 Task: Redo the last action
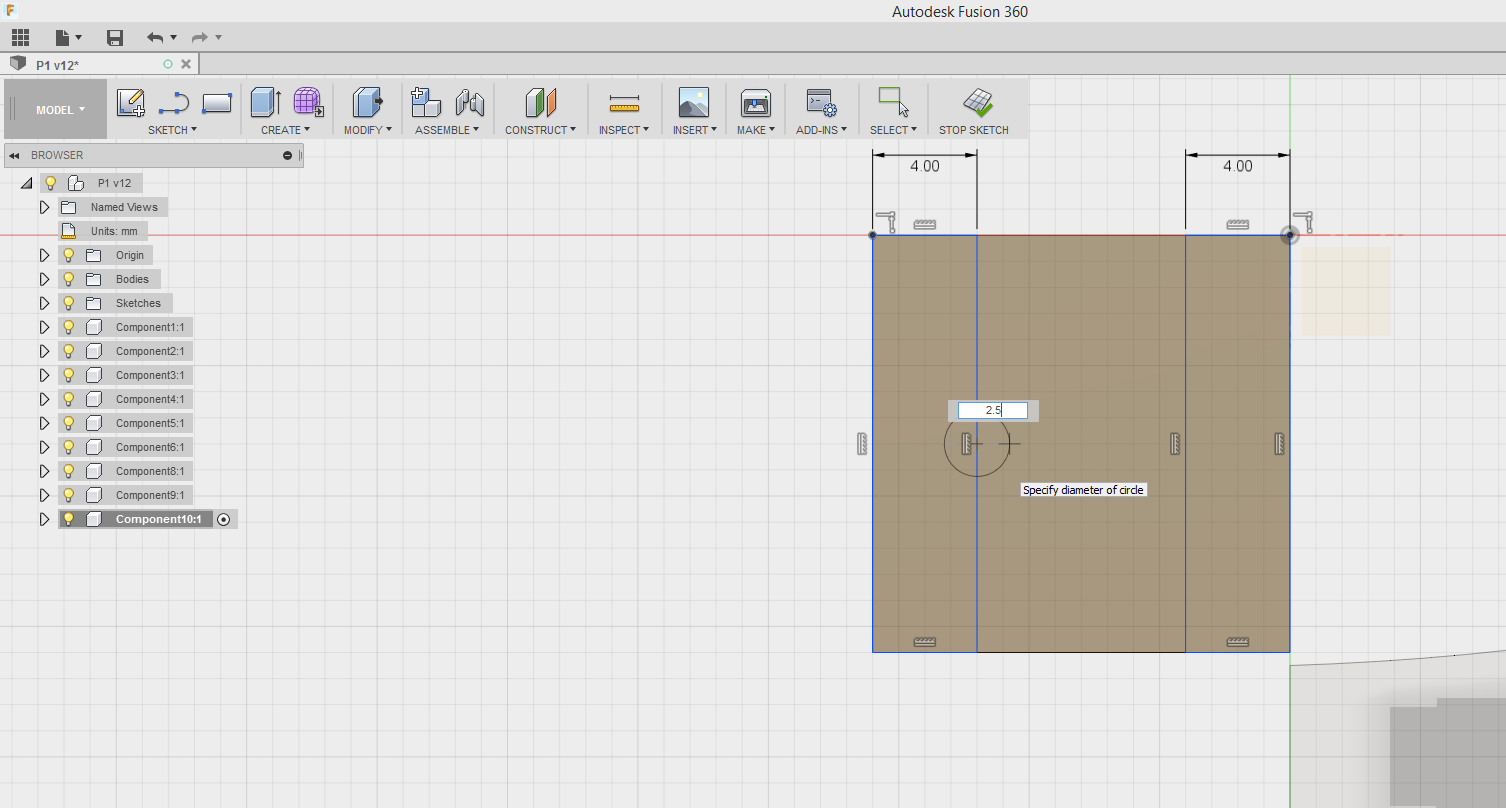click(199, 38)
